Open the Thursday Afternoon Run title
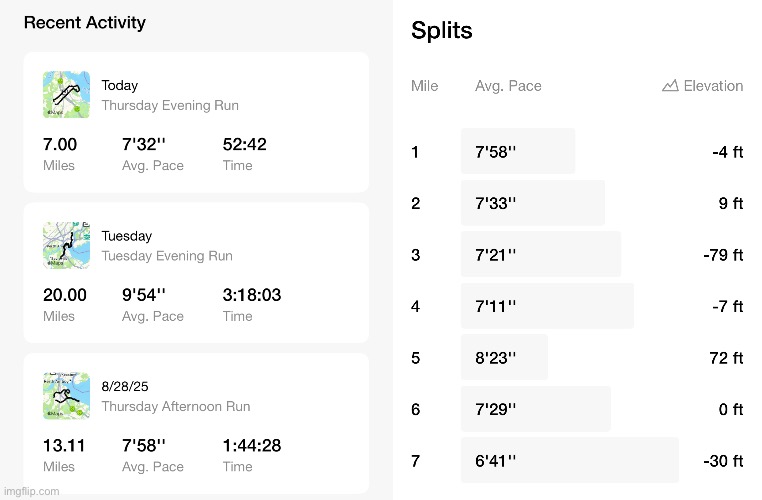Image resolution: width=762 pixels, height=500 pixels. pyautogui.click(x=176, y=407)
